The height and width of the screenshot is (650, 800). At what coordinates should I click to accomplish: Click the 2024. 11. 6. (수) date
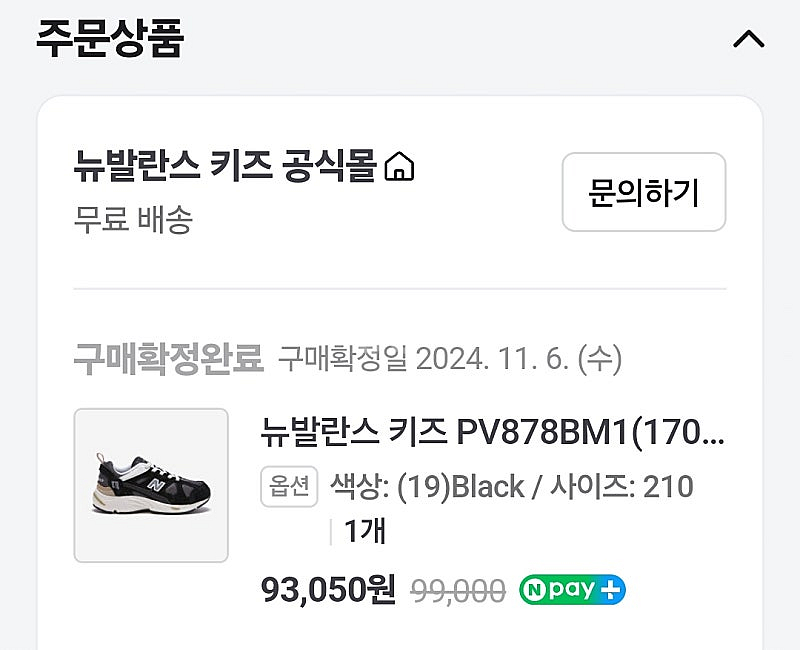518,357
